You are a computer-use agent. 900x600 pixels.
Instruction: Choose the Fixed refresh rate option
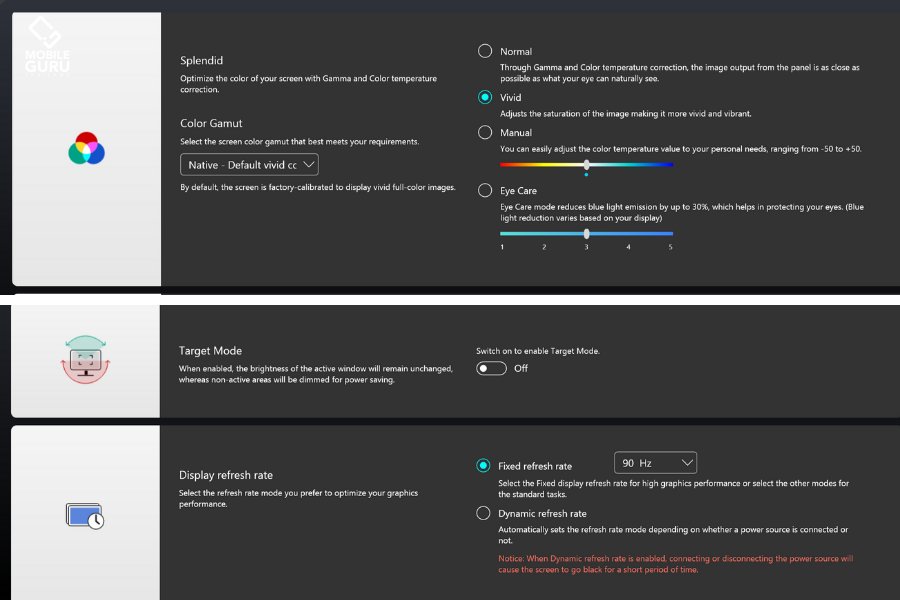(486, 466)
